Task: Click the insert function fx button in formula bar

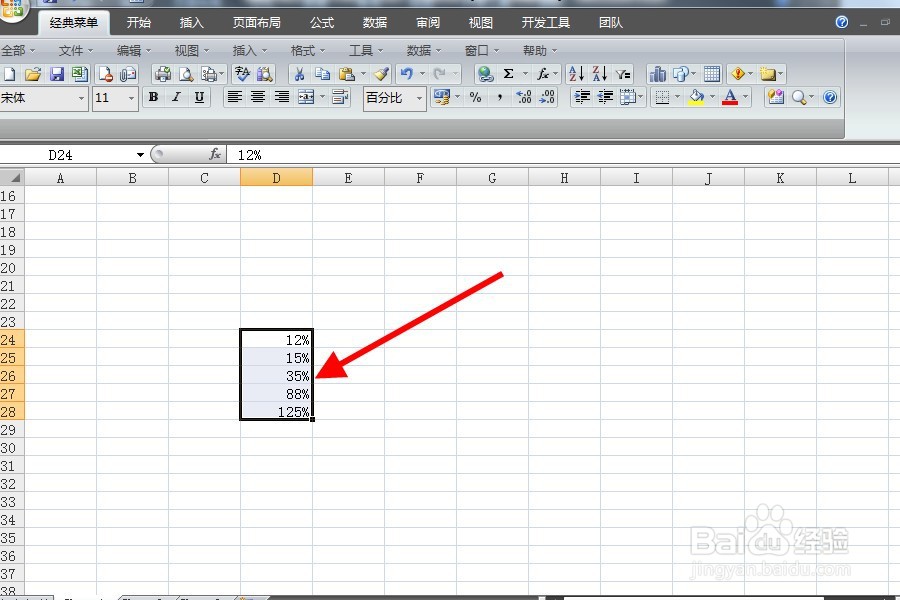Action: [x=215, y=154]
